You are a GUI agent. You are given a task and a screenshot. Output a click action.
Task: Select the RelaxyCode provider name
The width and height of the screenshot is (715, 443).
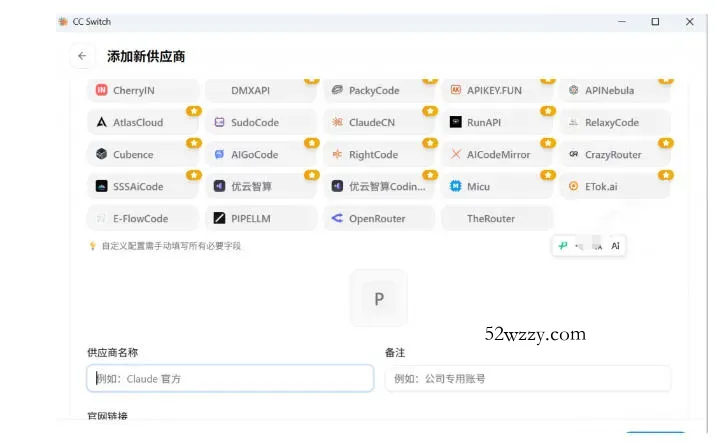pyautogui.click(x=612, y=122)
